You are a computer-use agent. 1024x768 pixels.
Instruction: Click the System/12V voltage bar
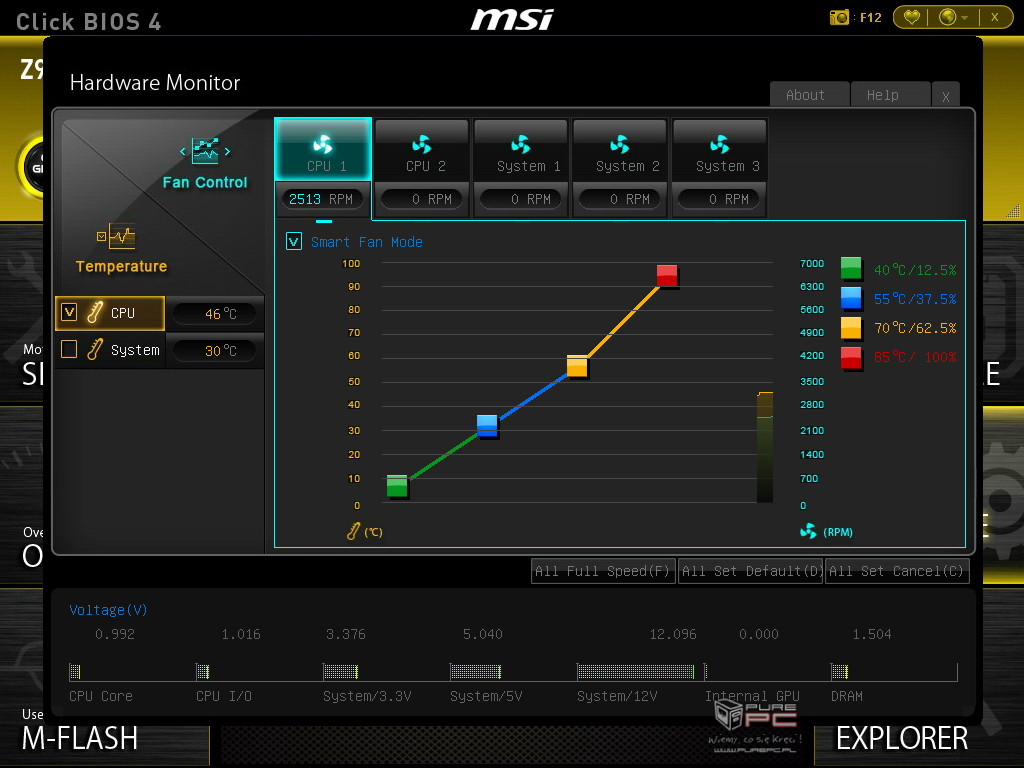(x=635, y=671)
